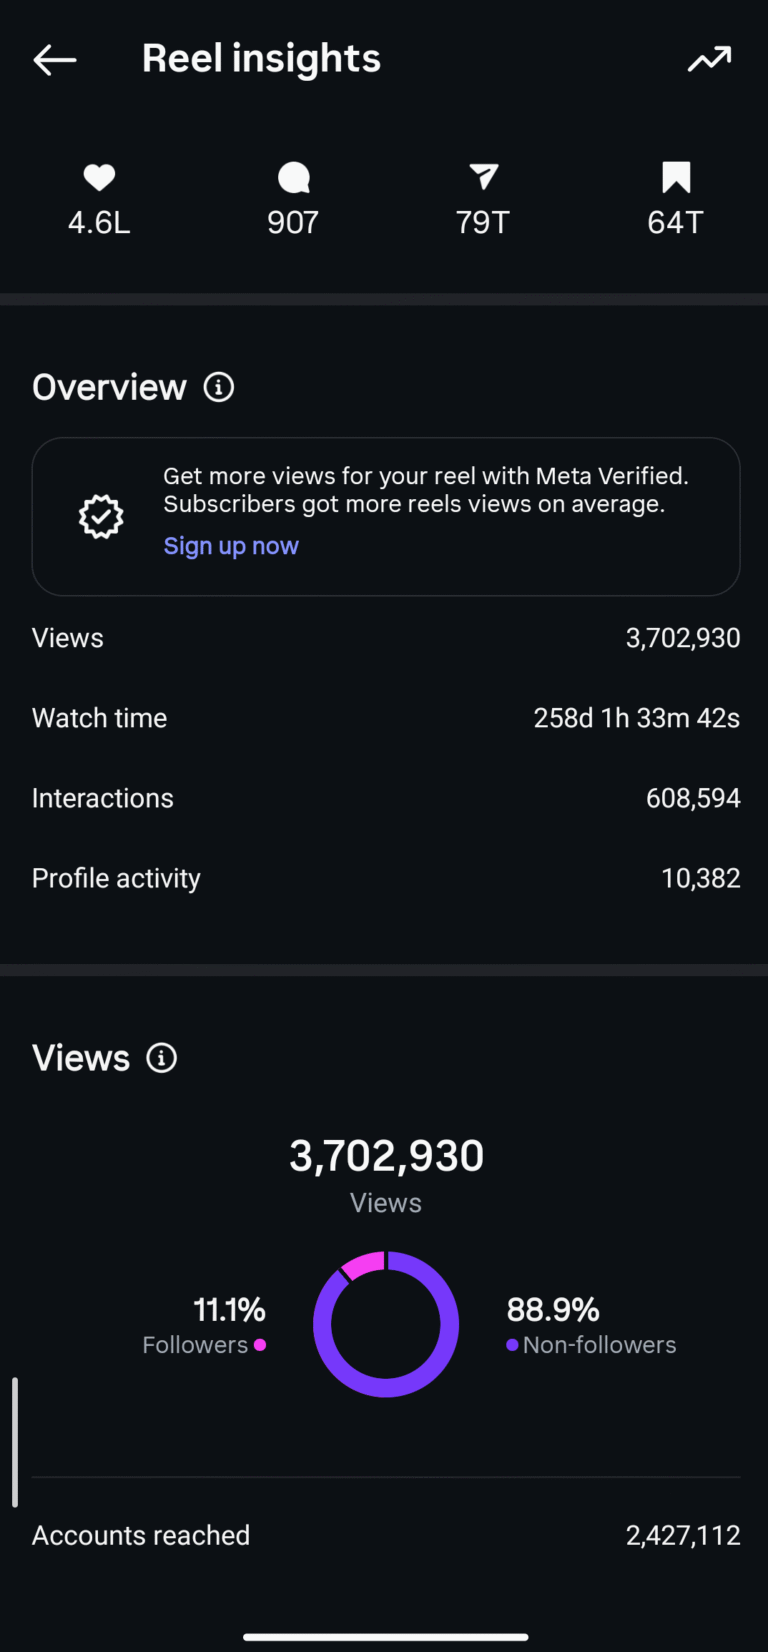
Task: Click the vertical scrollbar on left edge
Action: [15, 1441]
